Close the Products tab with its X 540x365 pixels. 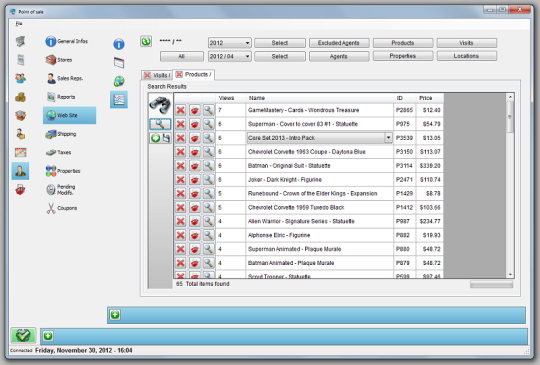pos(179,74)
